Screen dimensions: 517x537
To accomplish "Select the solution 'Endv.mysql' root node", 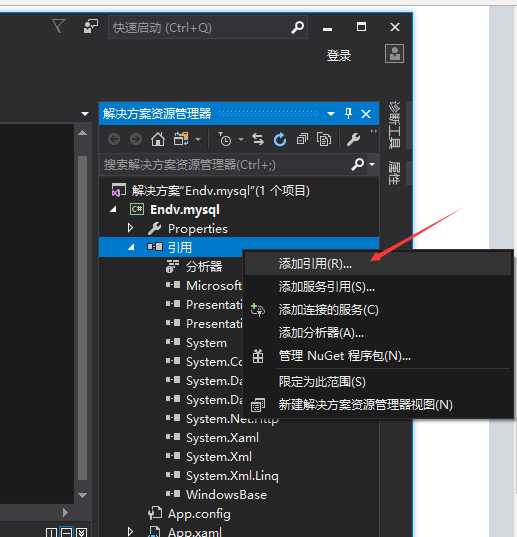I will (220, 190).
